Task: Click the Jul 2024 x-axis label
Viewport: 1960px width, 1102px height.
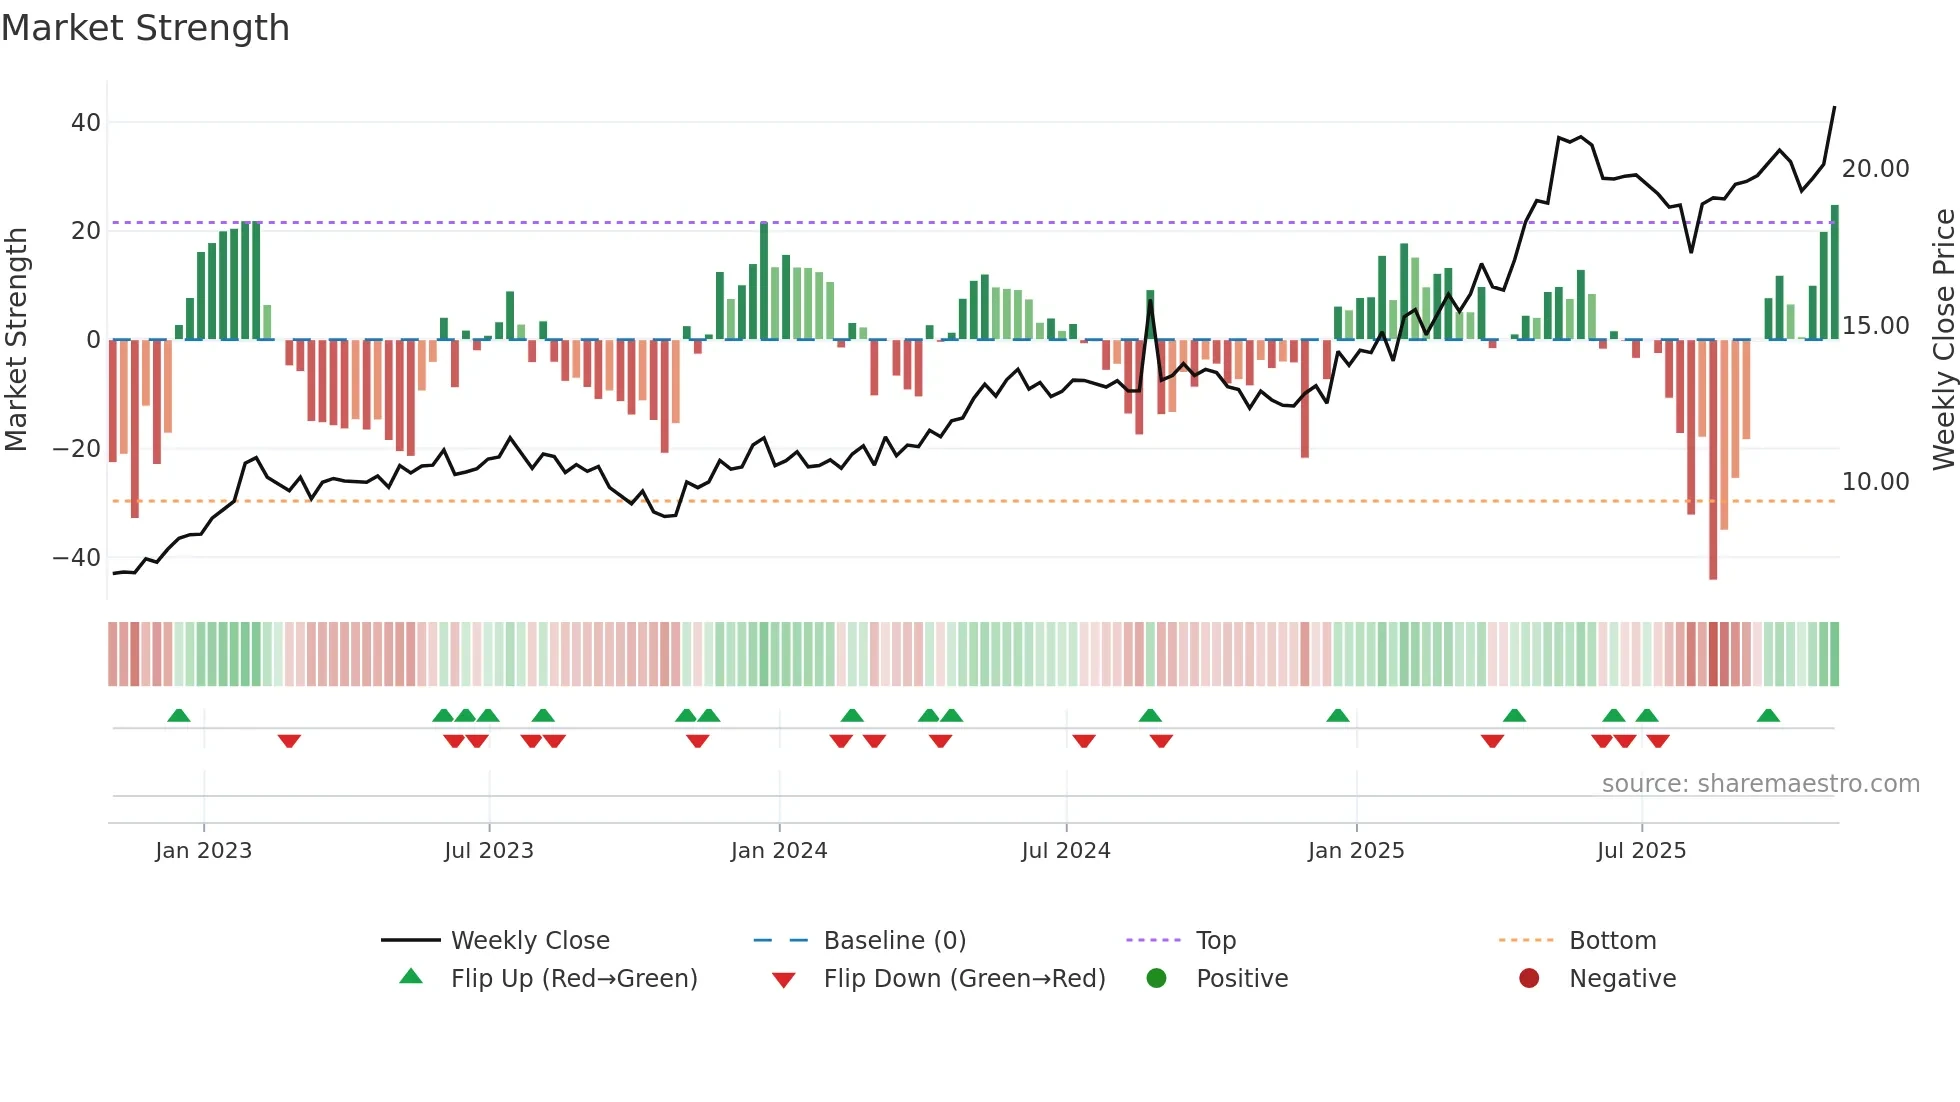Action: tap(1066, 851)
